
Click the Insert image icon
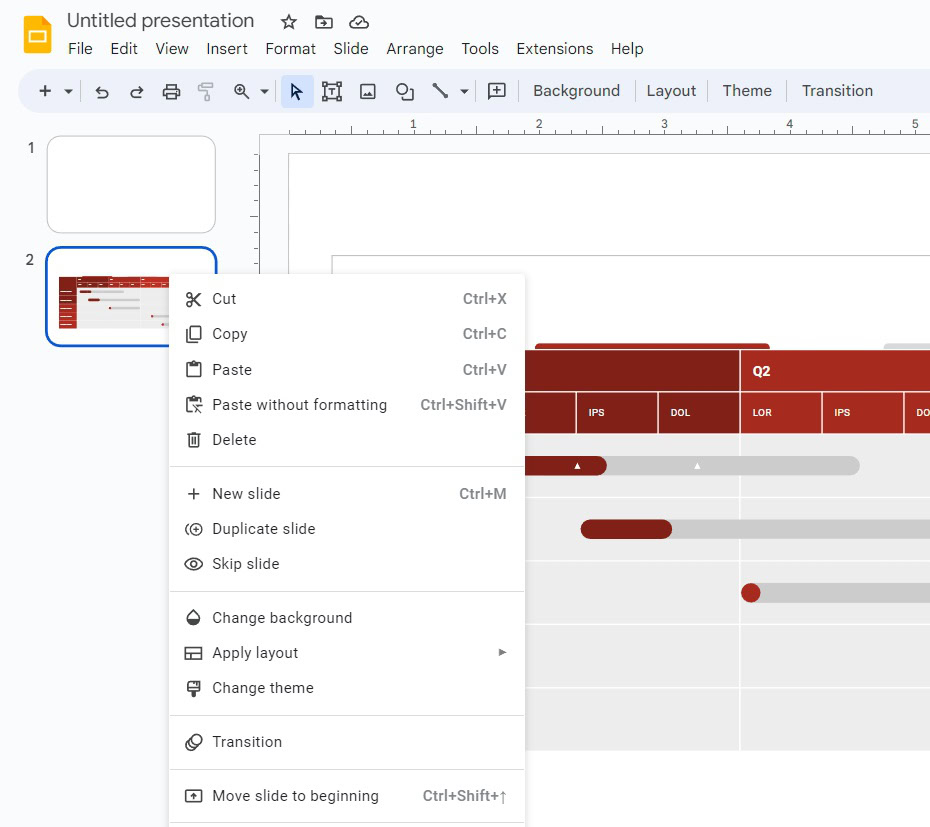click(368, 91)
